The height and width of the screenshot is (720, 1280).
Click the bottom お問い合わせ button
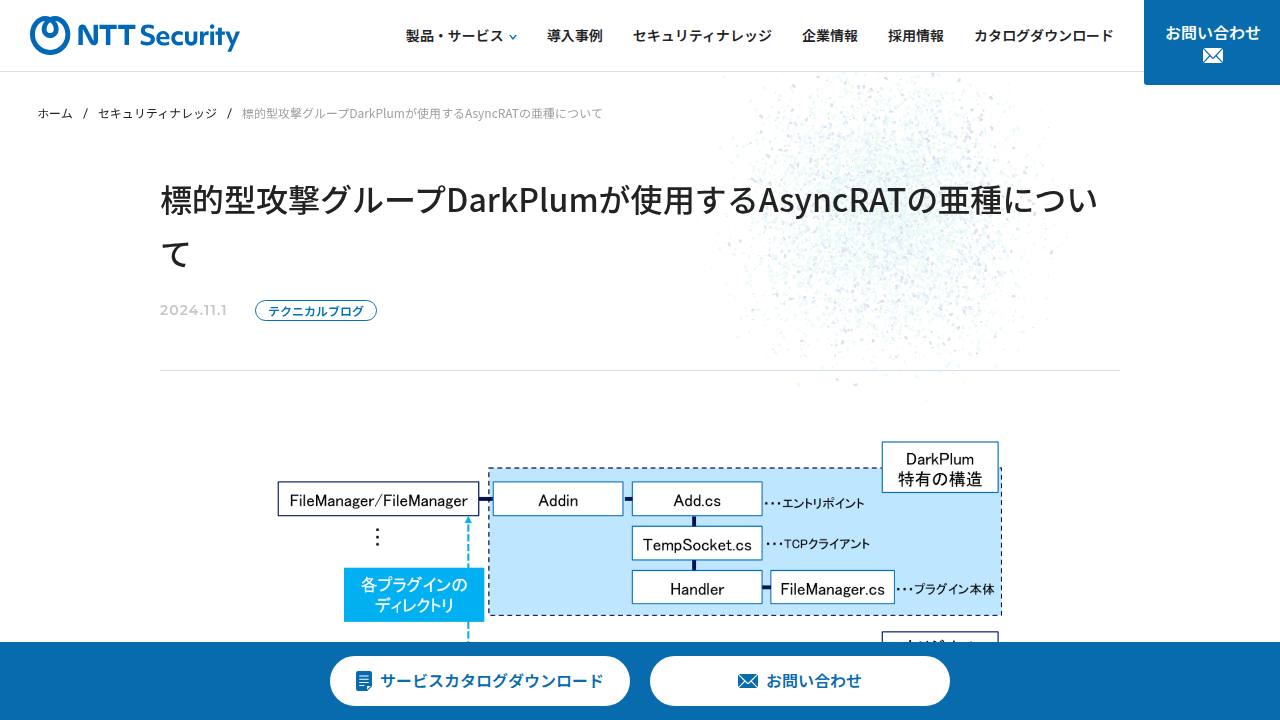click(800, 681)
